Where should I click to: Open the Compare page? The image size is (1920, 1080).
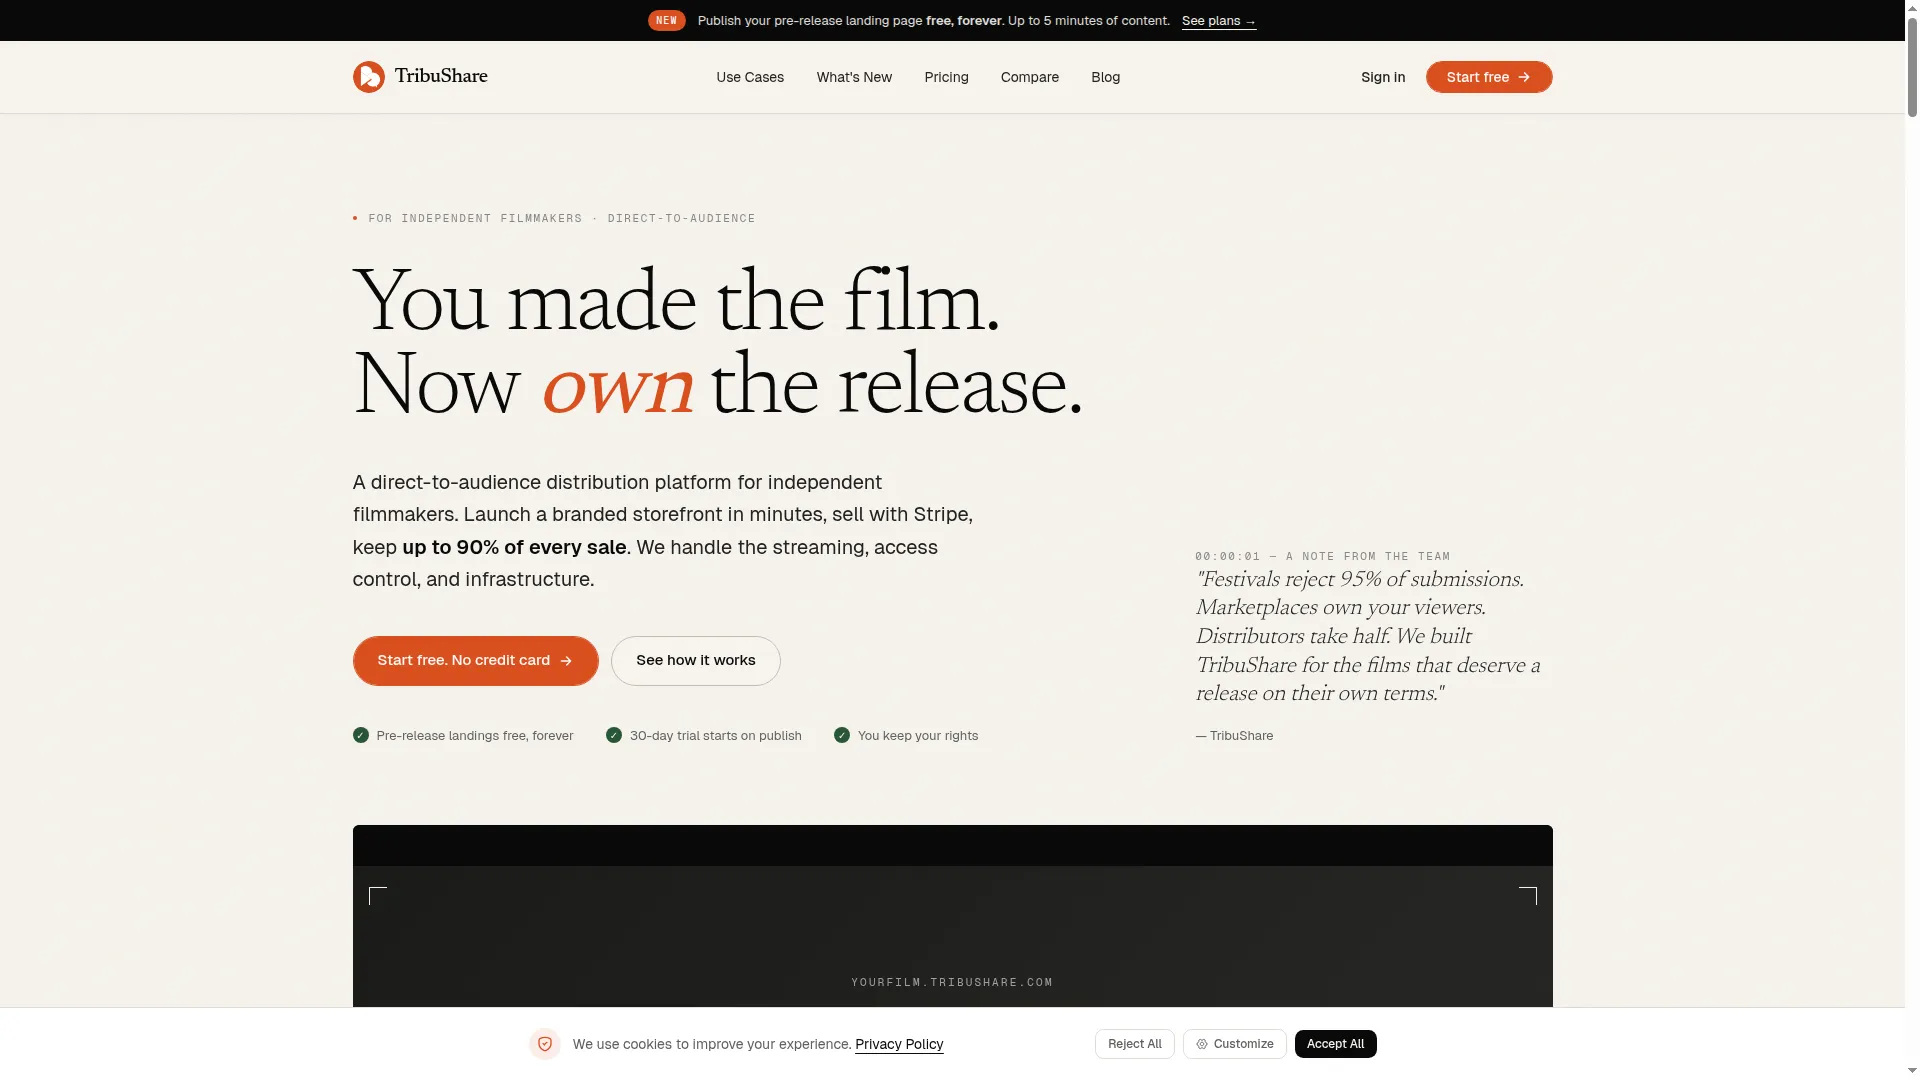(1030, 77)
